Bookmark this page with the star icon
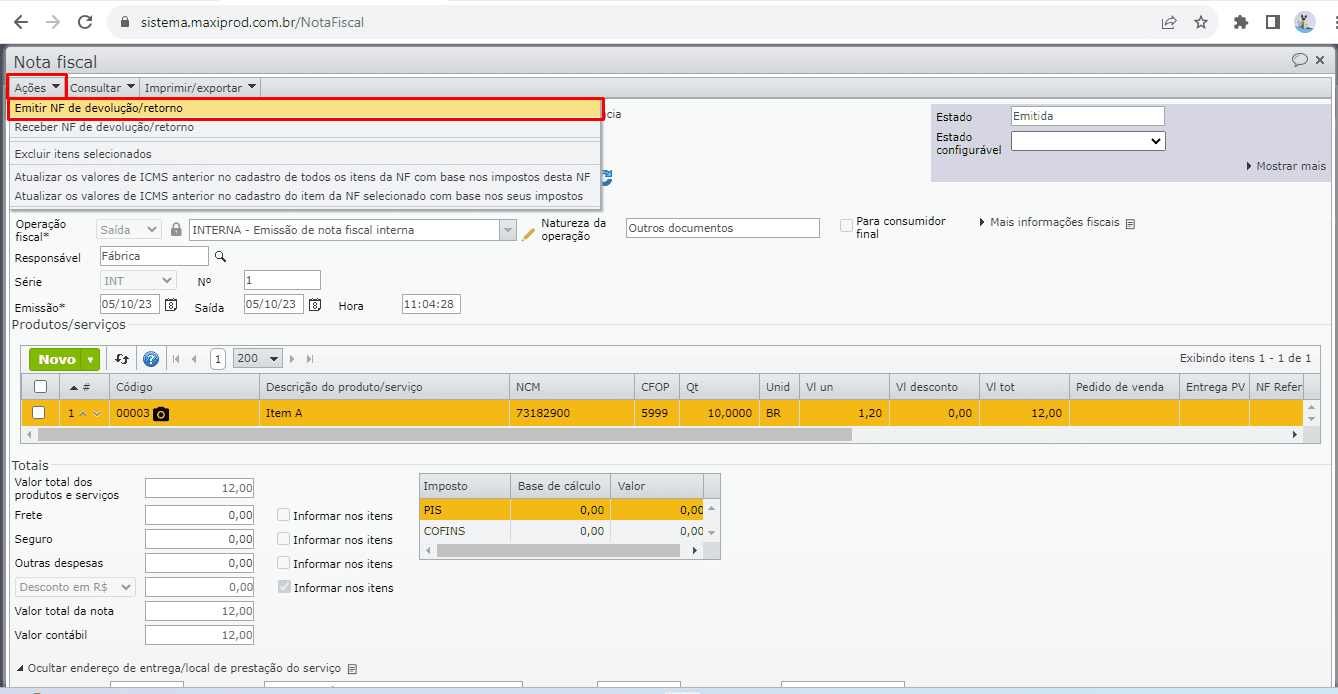Image resolution: width=1338 pixels, height=694 pixels. coord(1201,22)
